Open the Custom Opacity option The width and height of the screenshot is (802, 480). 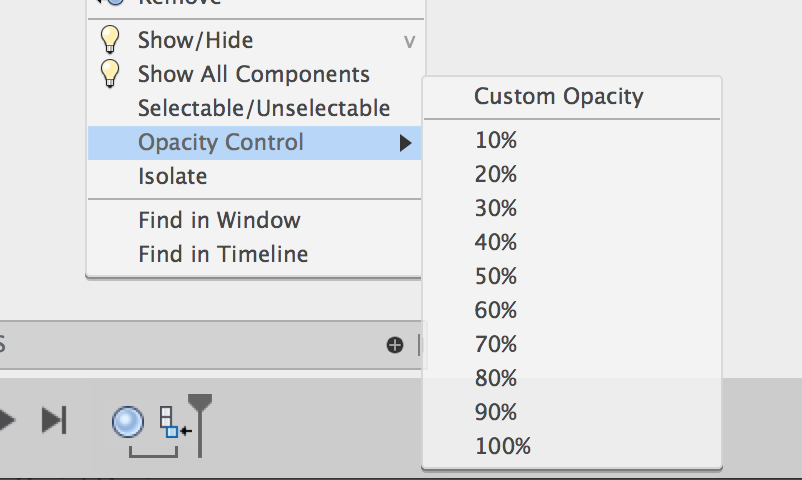558,97
